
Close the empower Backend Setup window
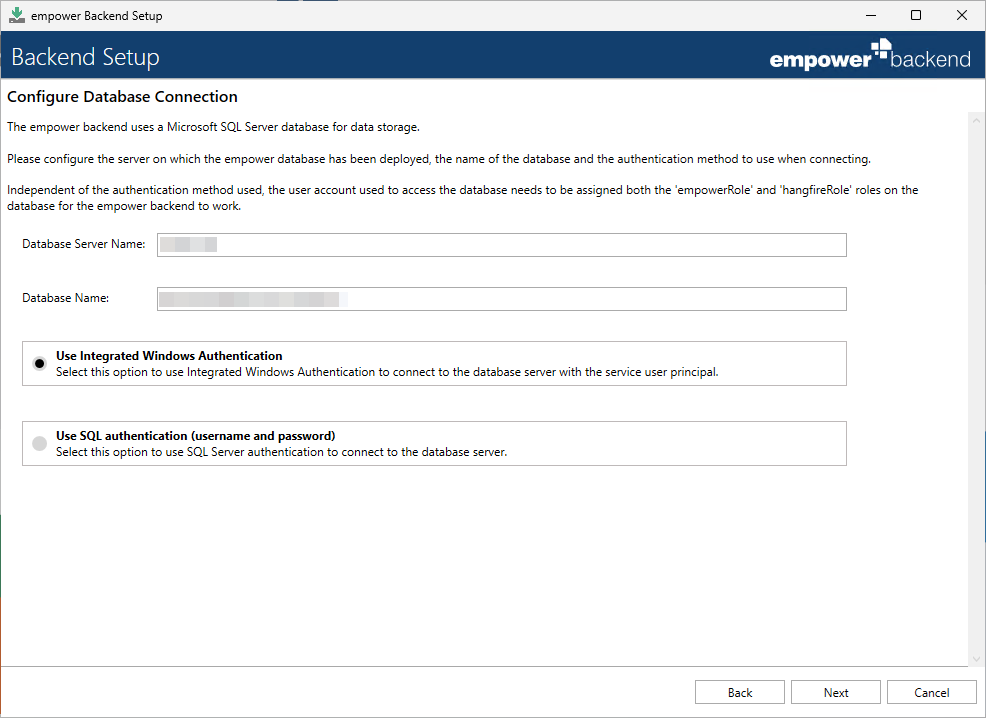[961, 16]
